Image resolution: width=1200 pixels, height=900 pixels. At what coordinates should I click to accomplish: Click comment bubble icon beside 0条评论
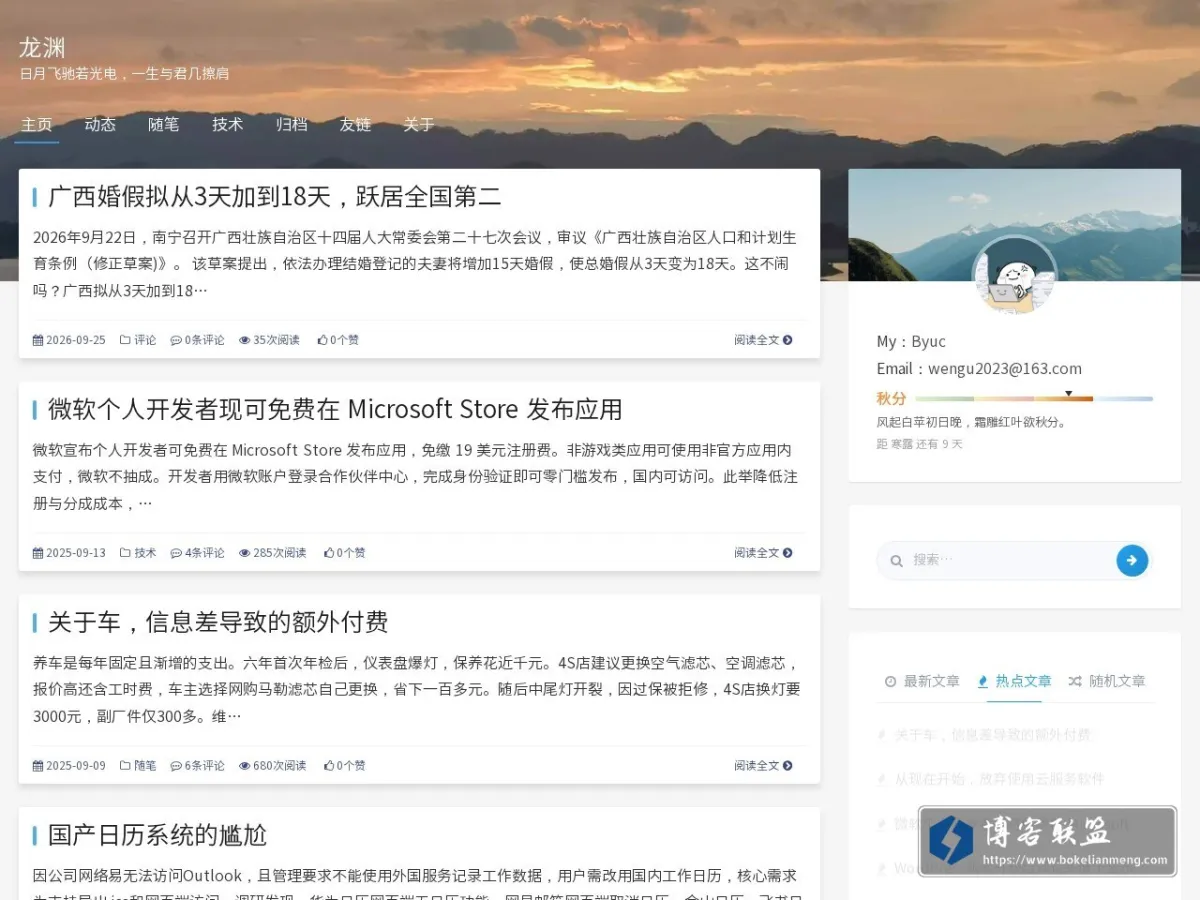click(x=176, y=340)
